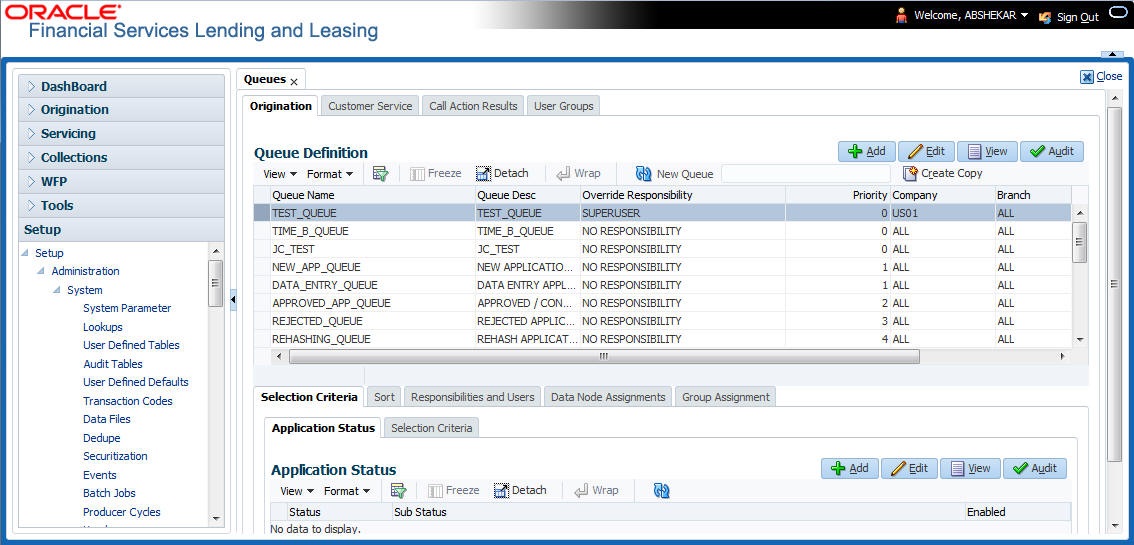This screenshot has width=1134, height=545.
Task: Expand the Collections accordion panel
Action: [x=122, y=158]
